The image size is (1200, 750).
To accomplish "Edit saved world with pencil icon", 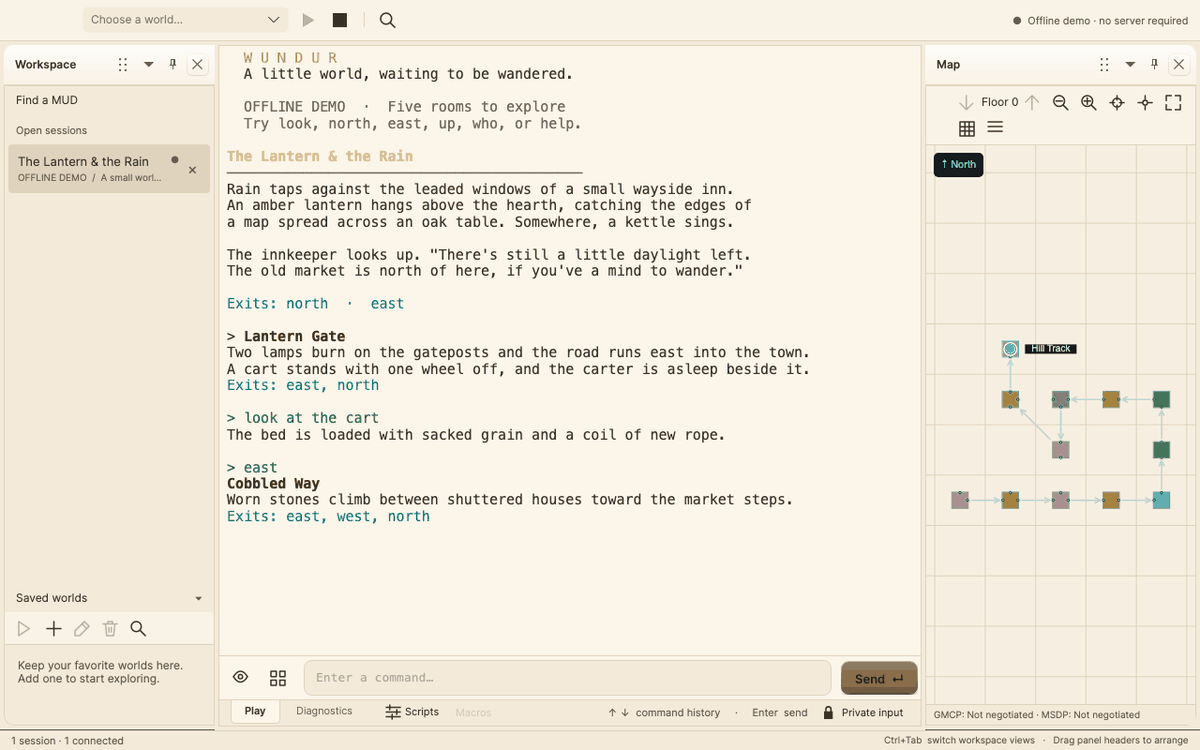I will [x=82, y=629].
